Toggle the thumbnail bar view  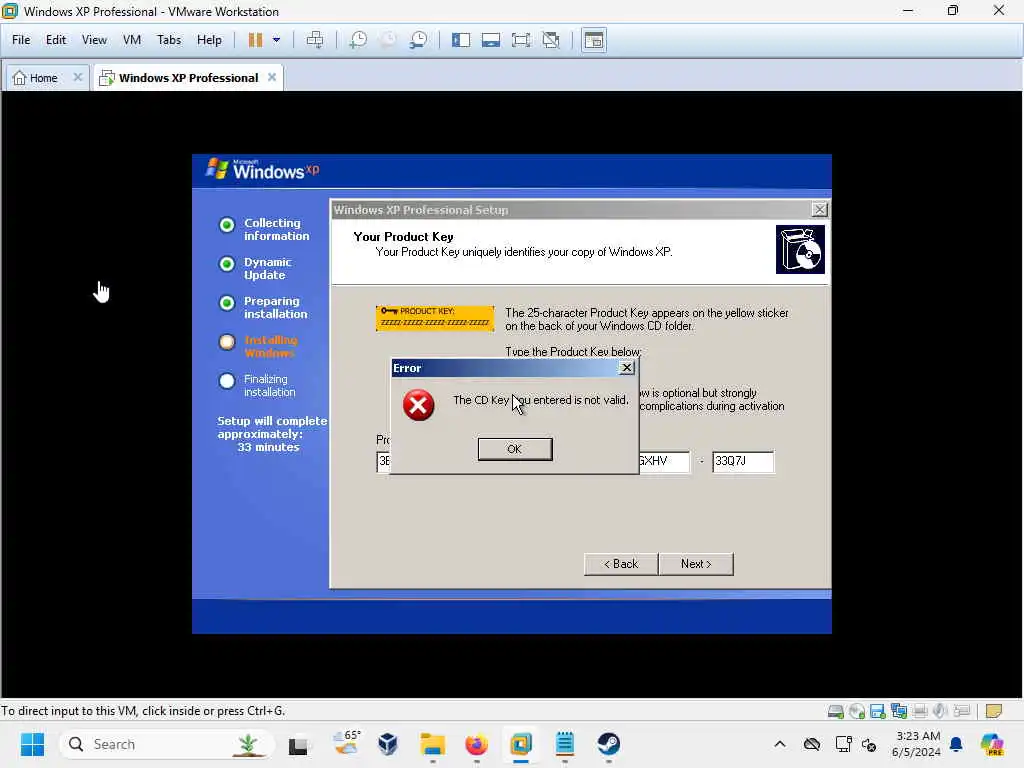click(490, 40)
